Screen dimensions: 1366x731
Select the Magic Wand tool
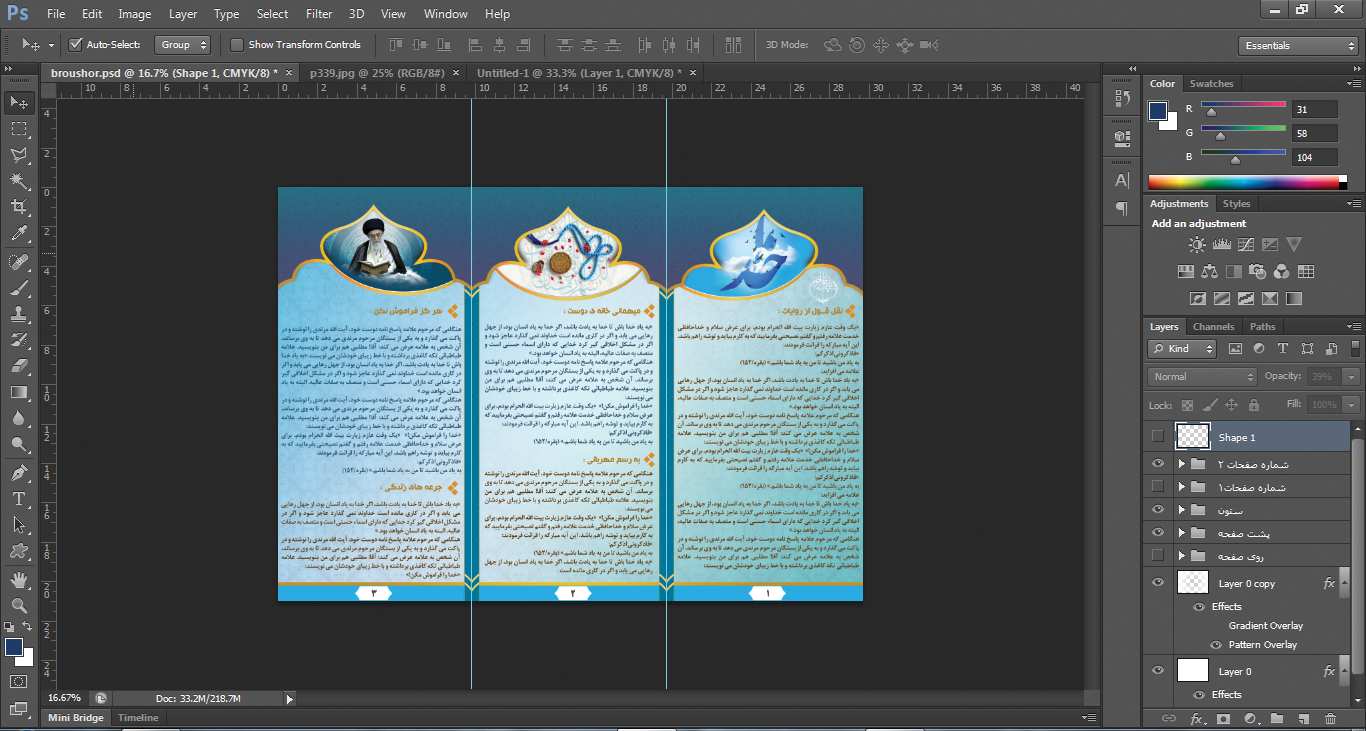click(18, 181)
